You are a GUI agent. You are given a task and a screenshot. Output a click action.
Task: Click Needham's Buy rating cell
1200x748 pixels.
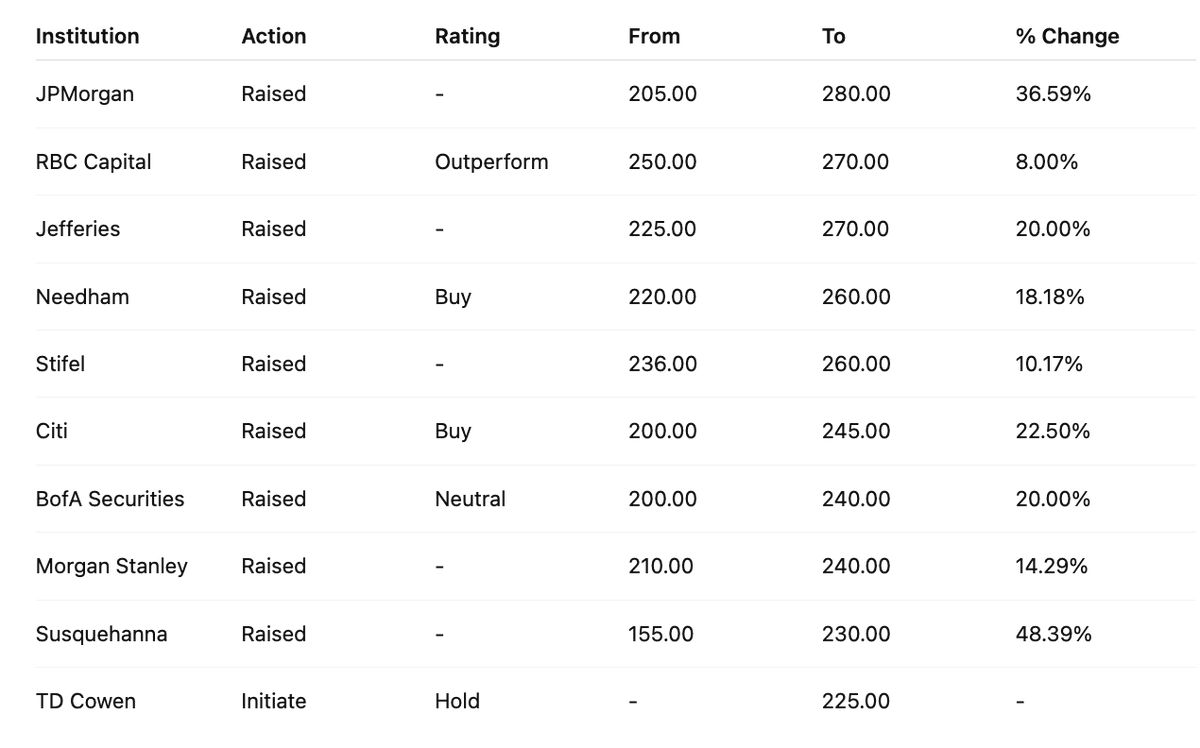[453, 297]
